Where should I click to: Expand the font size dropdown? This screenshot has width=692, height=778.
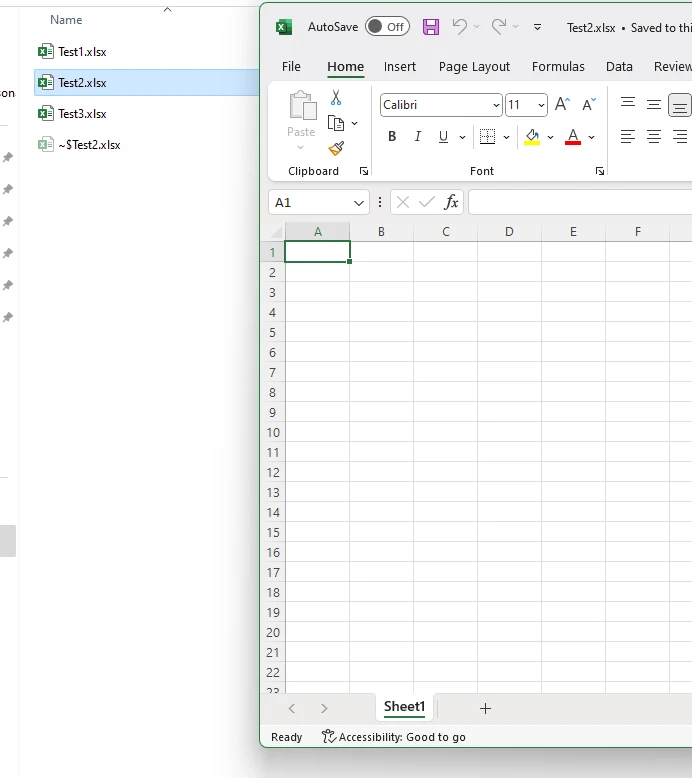click(541, 105)
